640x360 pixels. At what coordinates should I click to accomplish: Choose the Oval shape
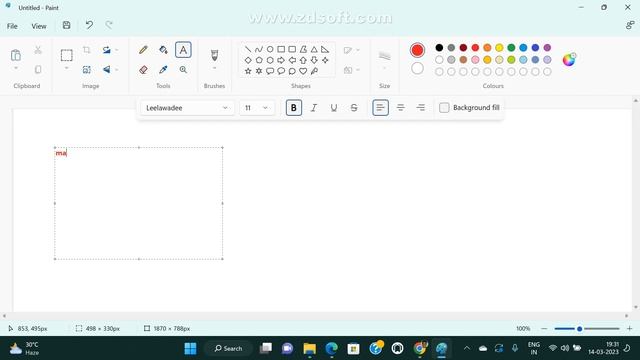coord(270,49)
